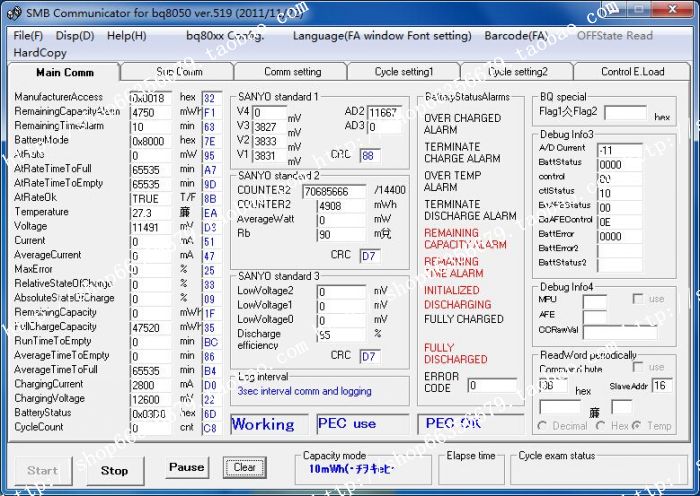Image resolution: width=700 pixels, height=496 pixels.
Task: Click the V2 cell voltage field 3833
Action: pos(270,141)
